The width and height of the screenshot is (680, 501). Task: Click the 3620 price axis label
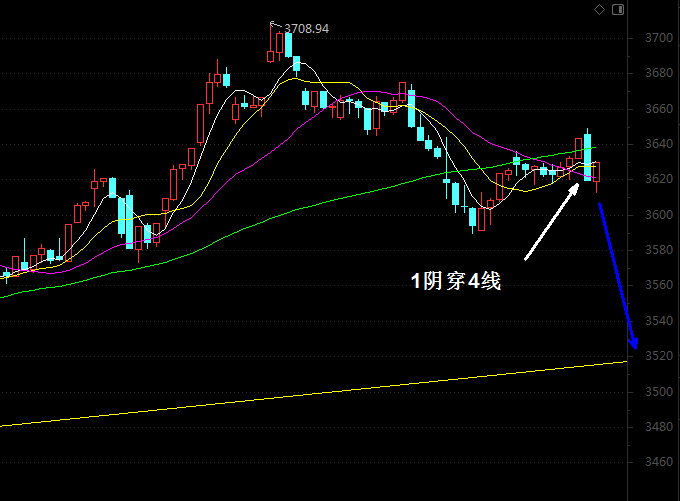coord(659,179)
